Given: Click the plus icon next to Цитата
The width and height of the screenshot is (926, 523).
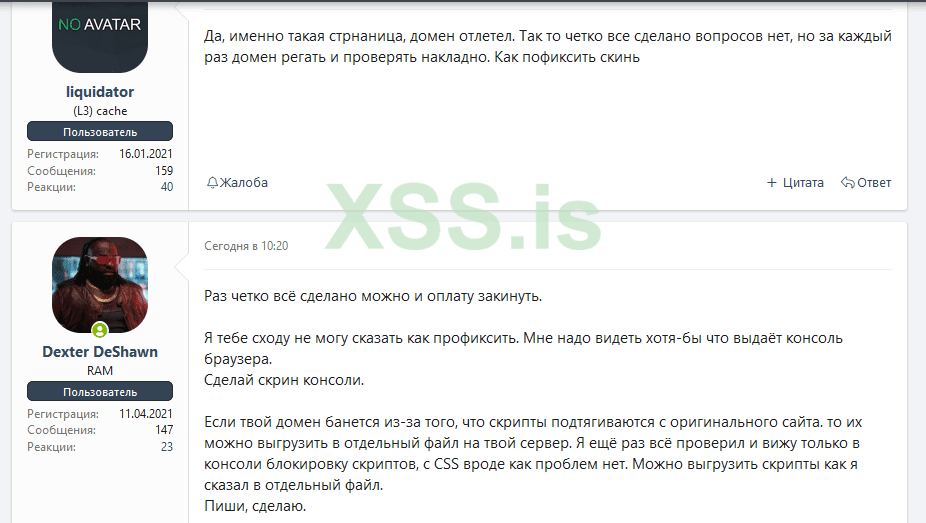Looking at the screenshot, I should (x=771, y=183).
